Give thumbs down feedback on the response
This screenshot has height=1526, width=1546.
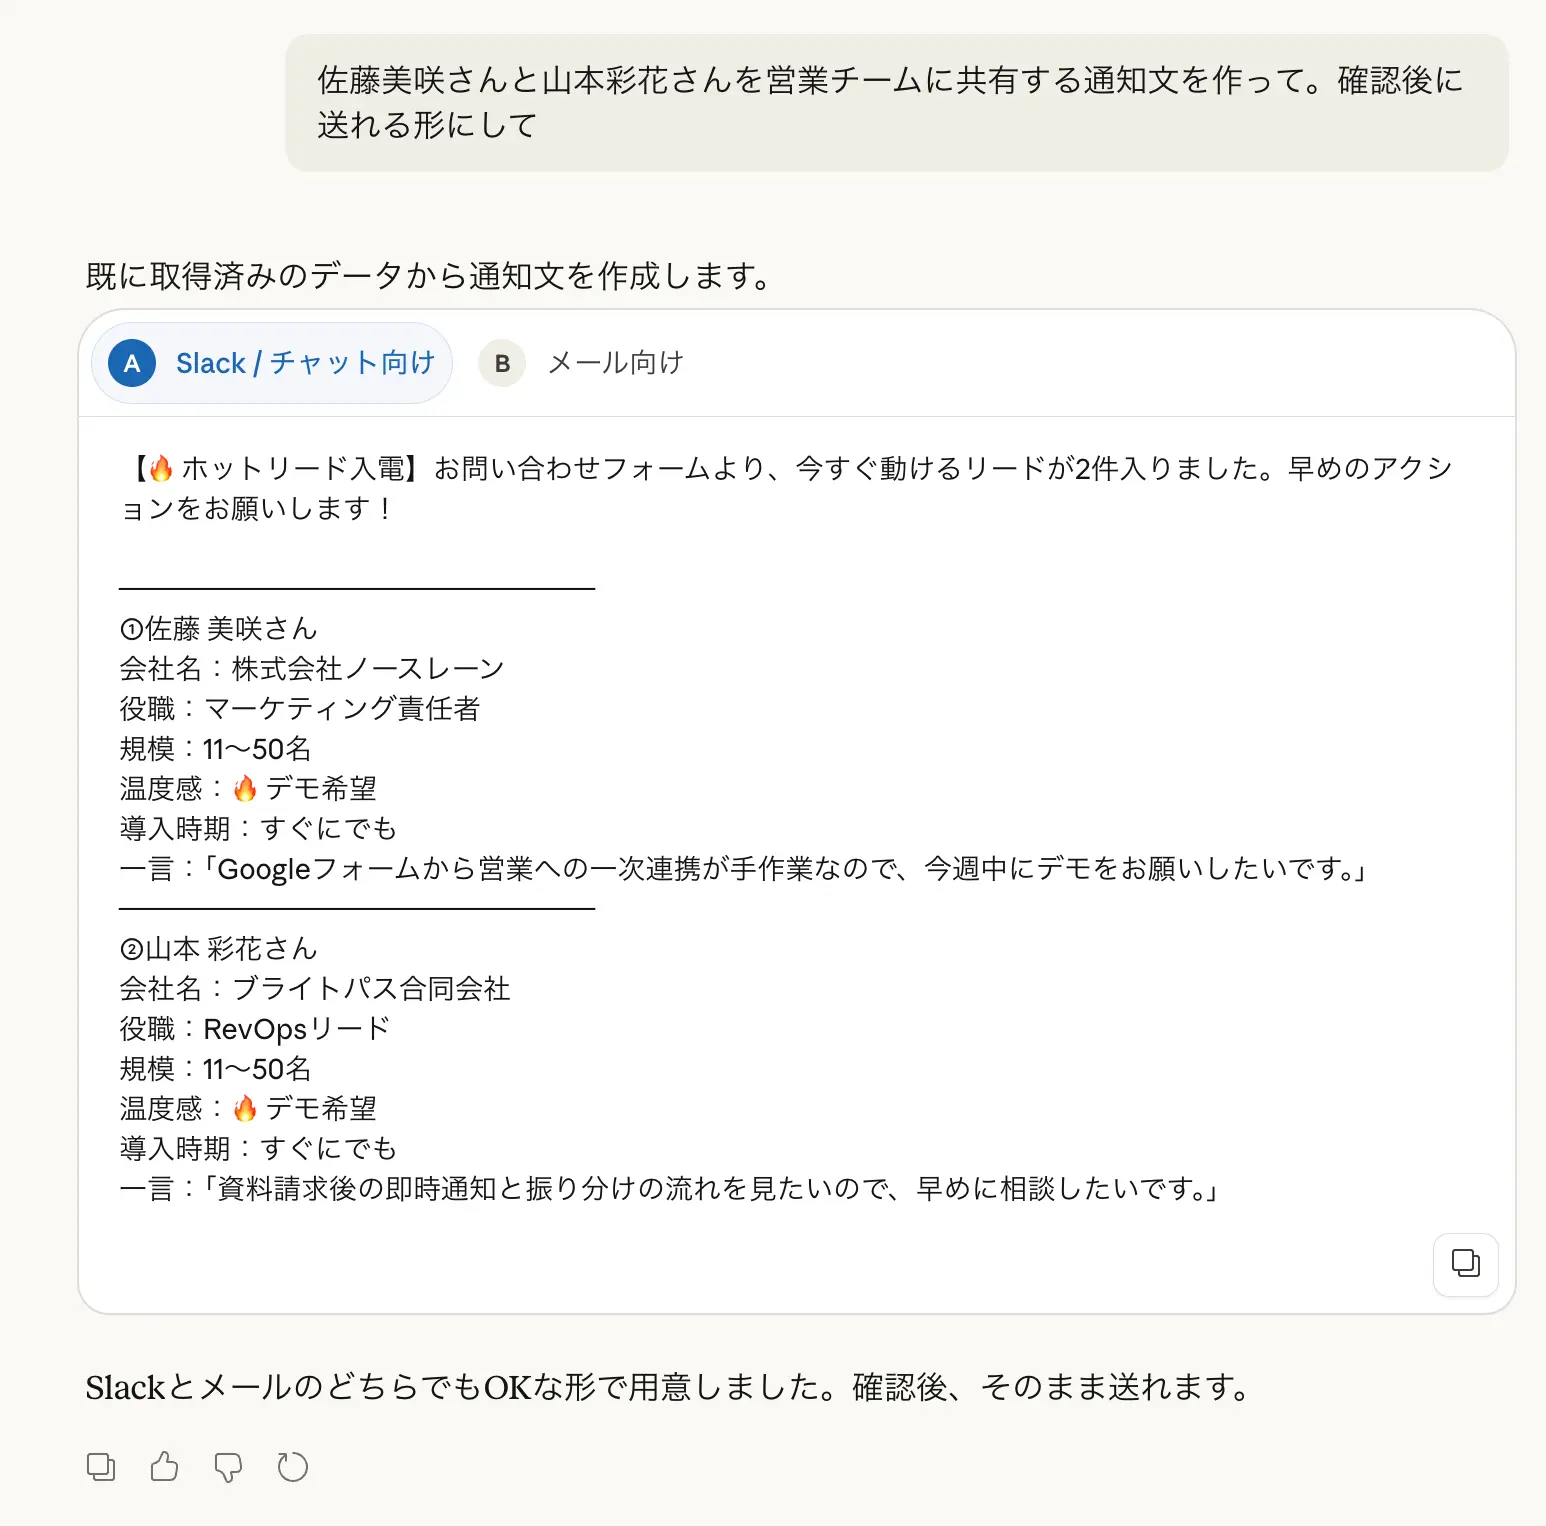point(228,1466)
